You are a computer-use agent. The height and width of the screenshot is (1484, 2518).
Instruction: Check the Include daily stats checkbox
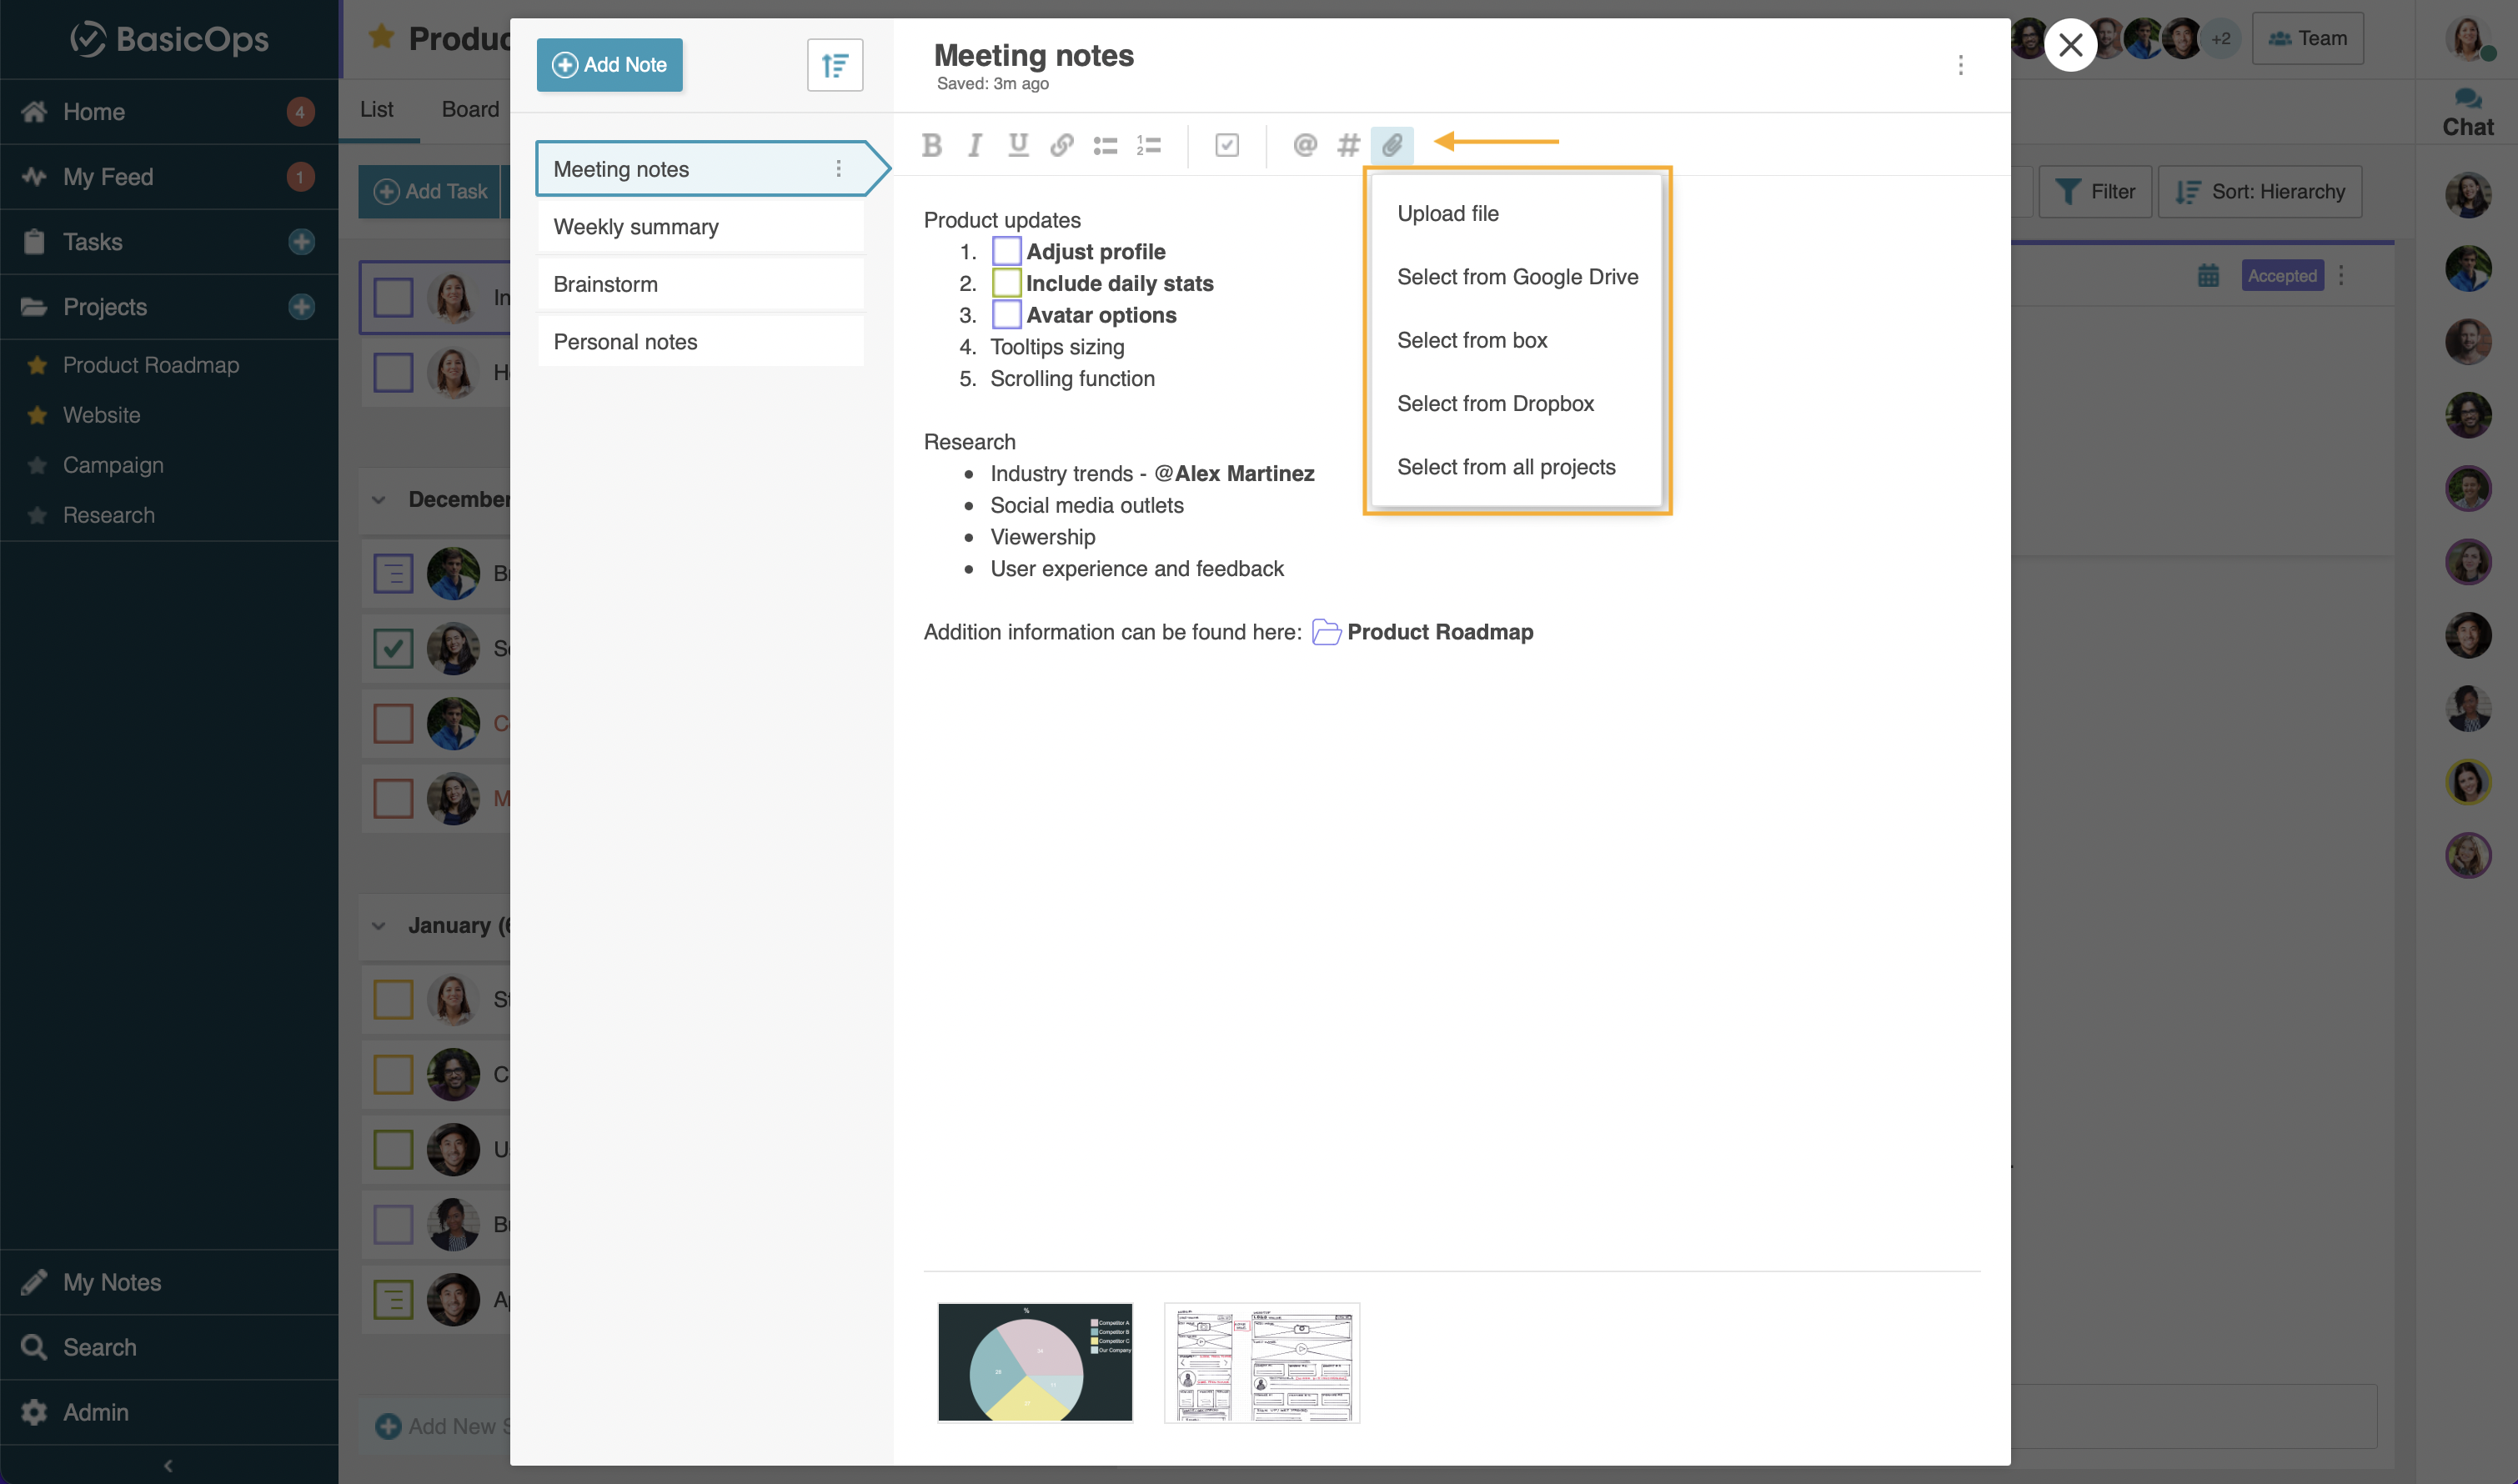1006,282
